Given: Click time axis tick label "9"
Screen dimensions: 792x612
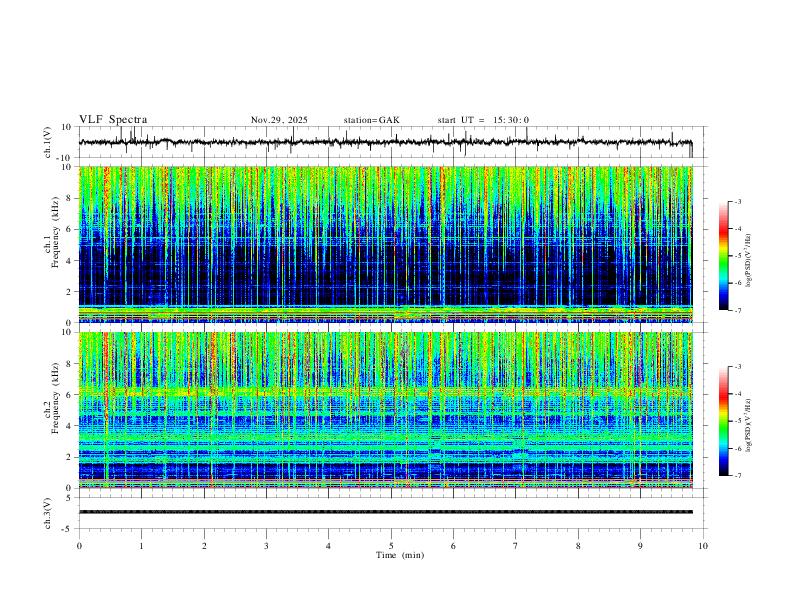Looking at the screenshot, I should pos(640,546).
